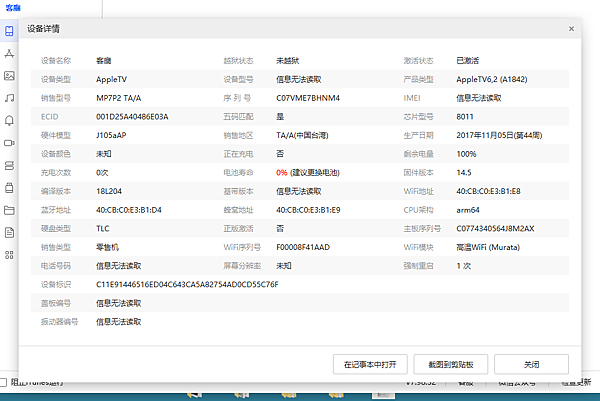This screenshot has height=401, width=600.
Task: Click the 设备详情 dialog title
Action: [43, 29]
